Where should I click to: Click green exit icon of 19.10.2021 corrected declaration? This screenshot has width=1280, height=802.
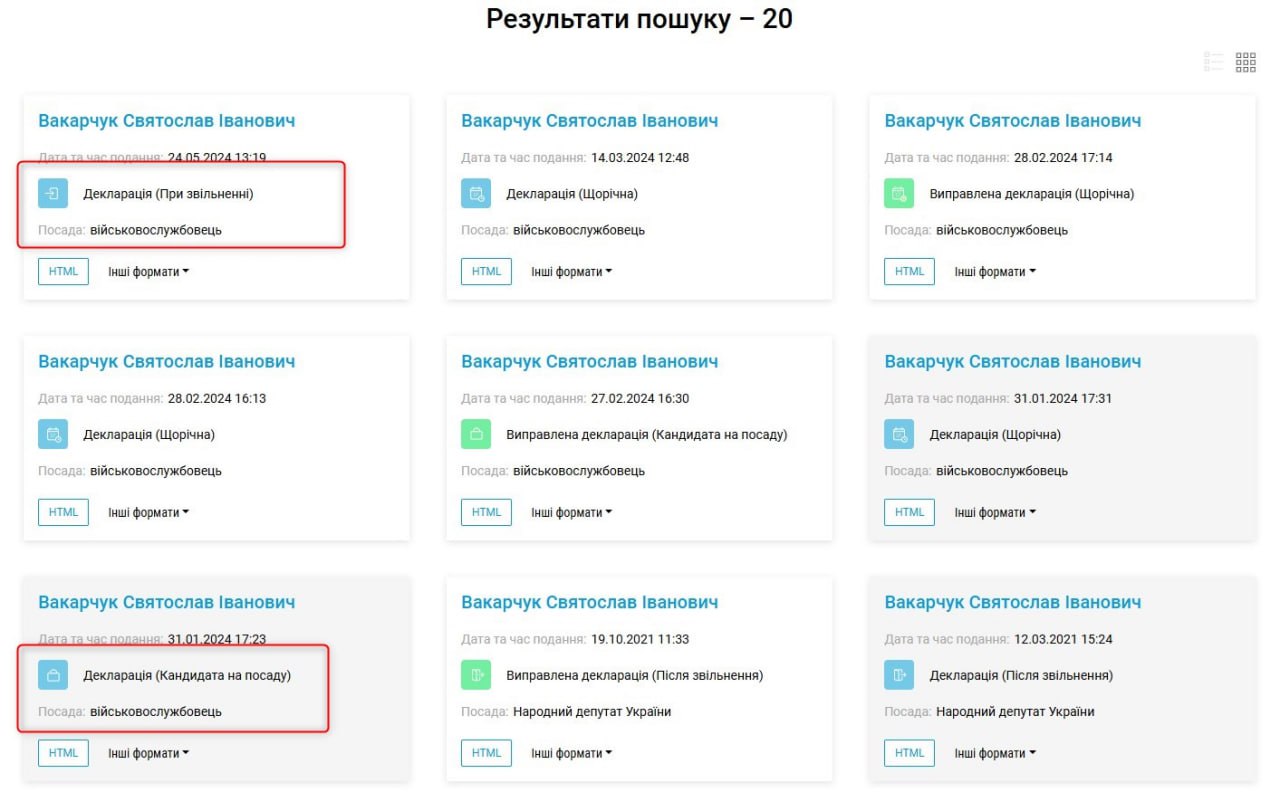(476, 676)
